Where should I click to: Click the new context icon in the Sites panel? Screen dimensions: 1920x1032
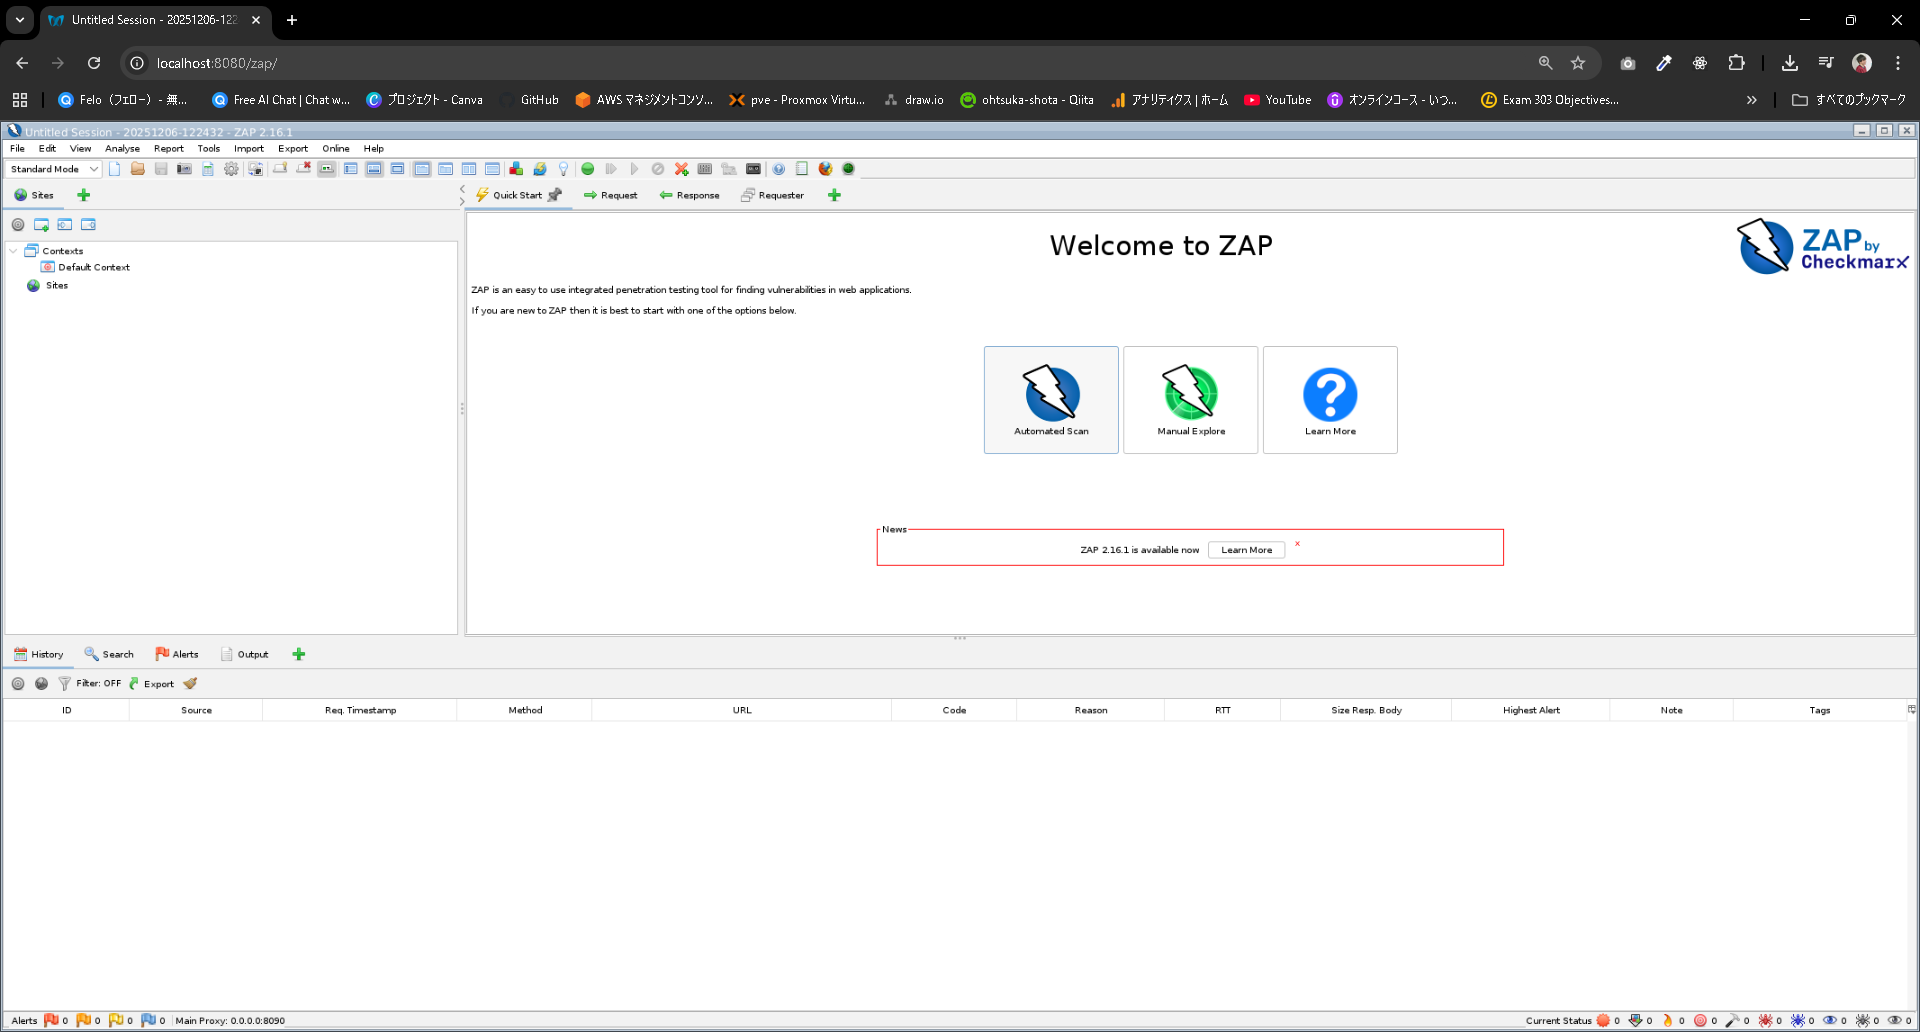41,225
